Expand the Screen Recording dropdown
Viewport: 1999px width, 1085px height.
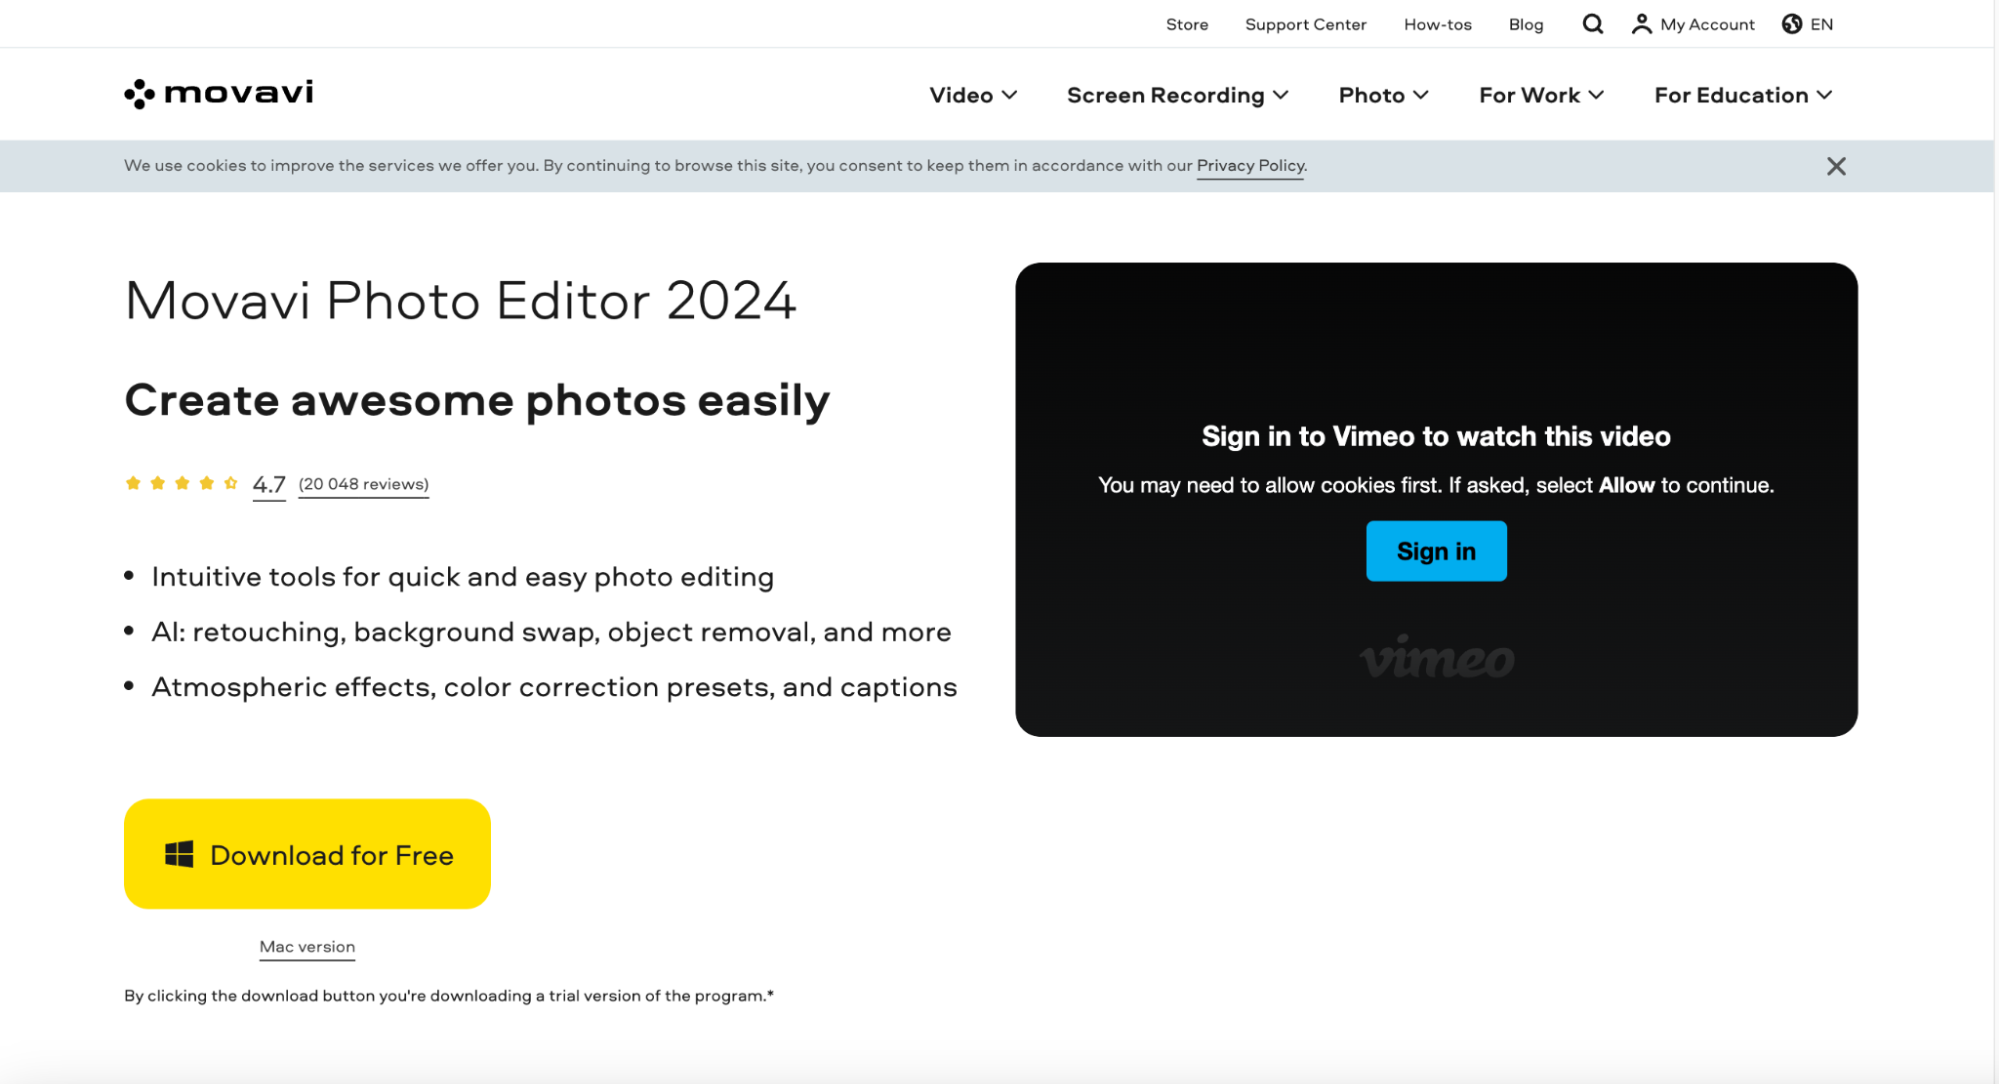point(1177,95)
